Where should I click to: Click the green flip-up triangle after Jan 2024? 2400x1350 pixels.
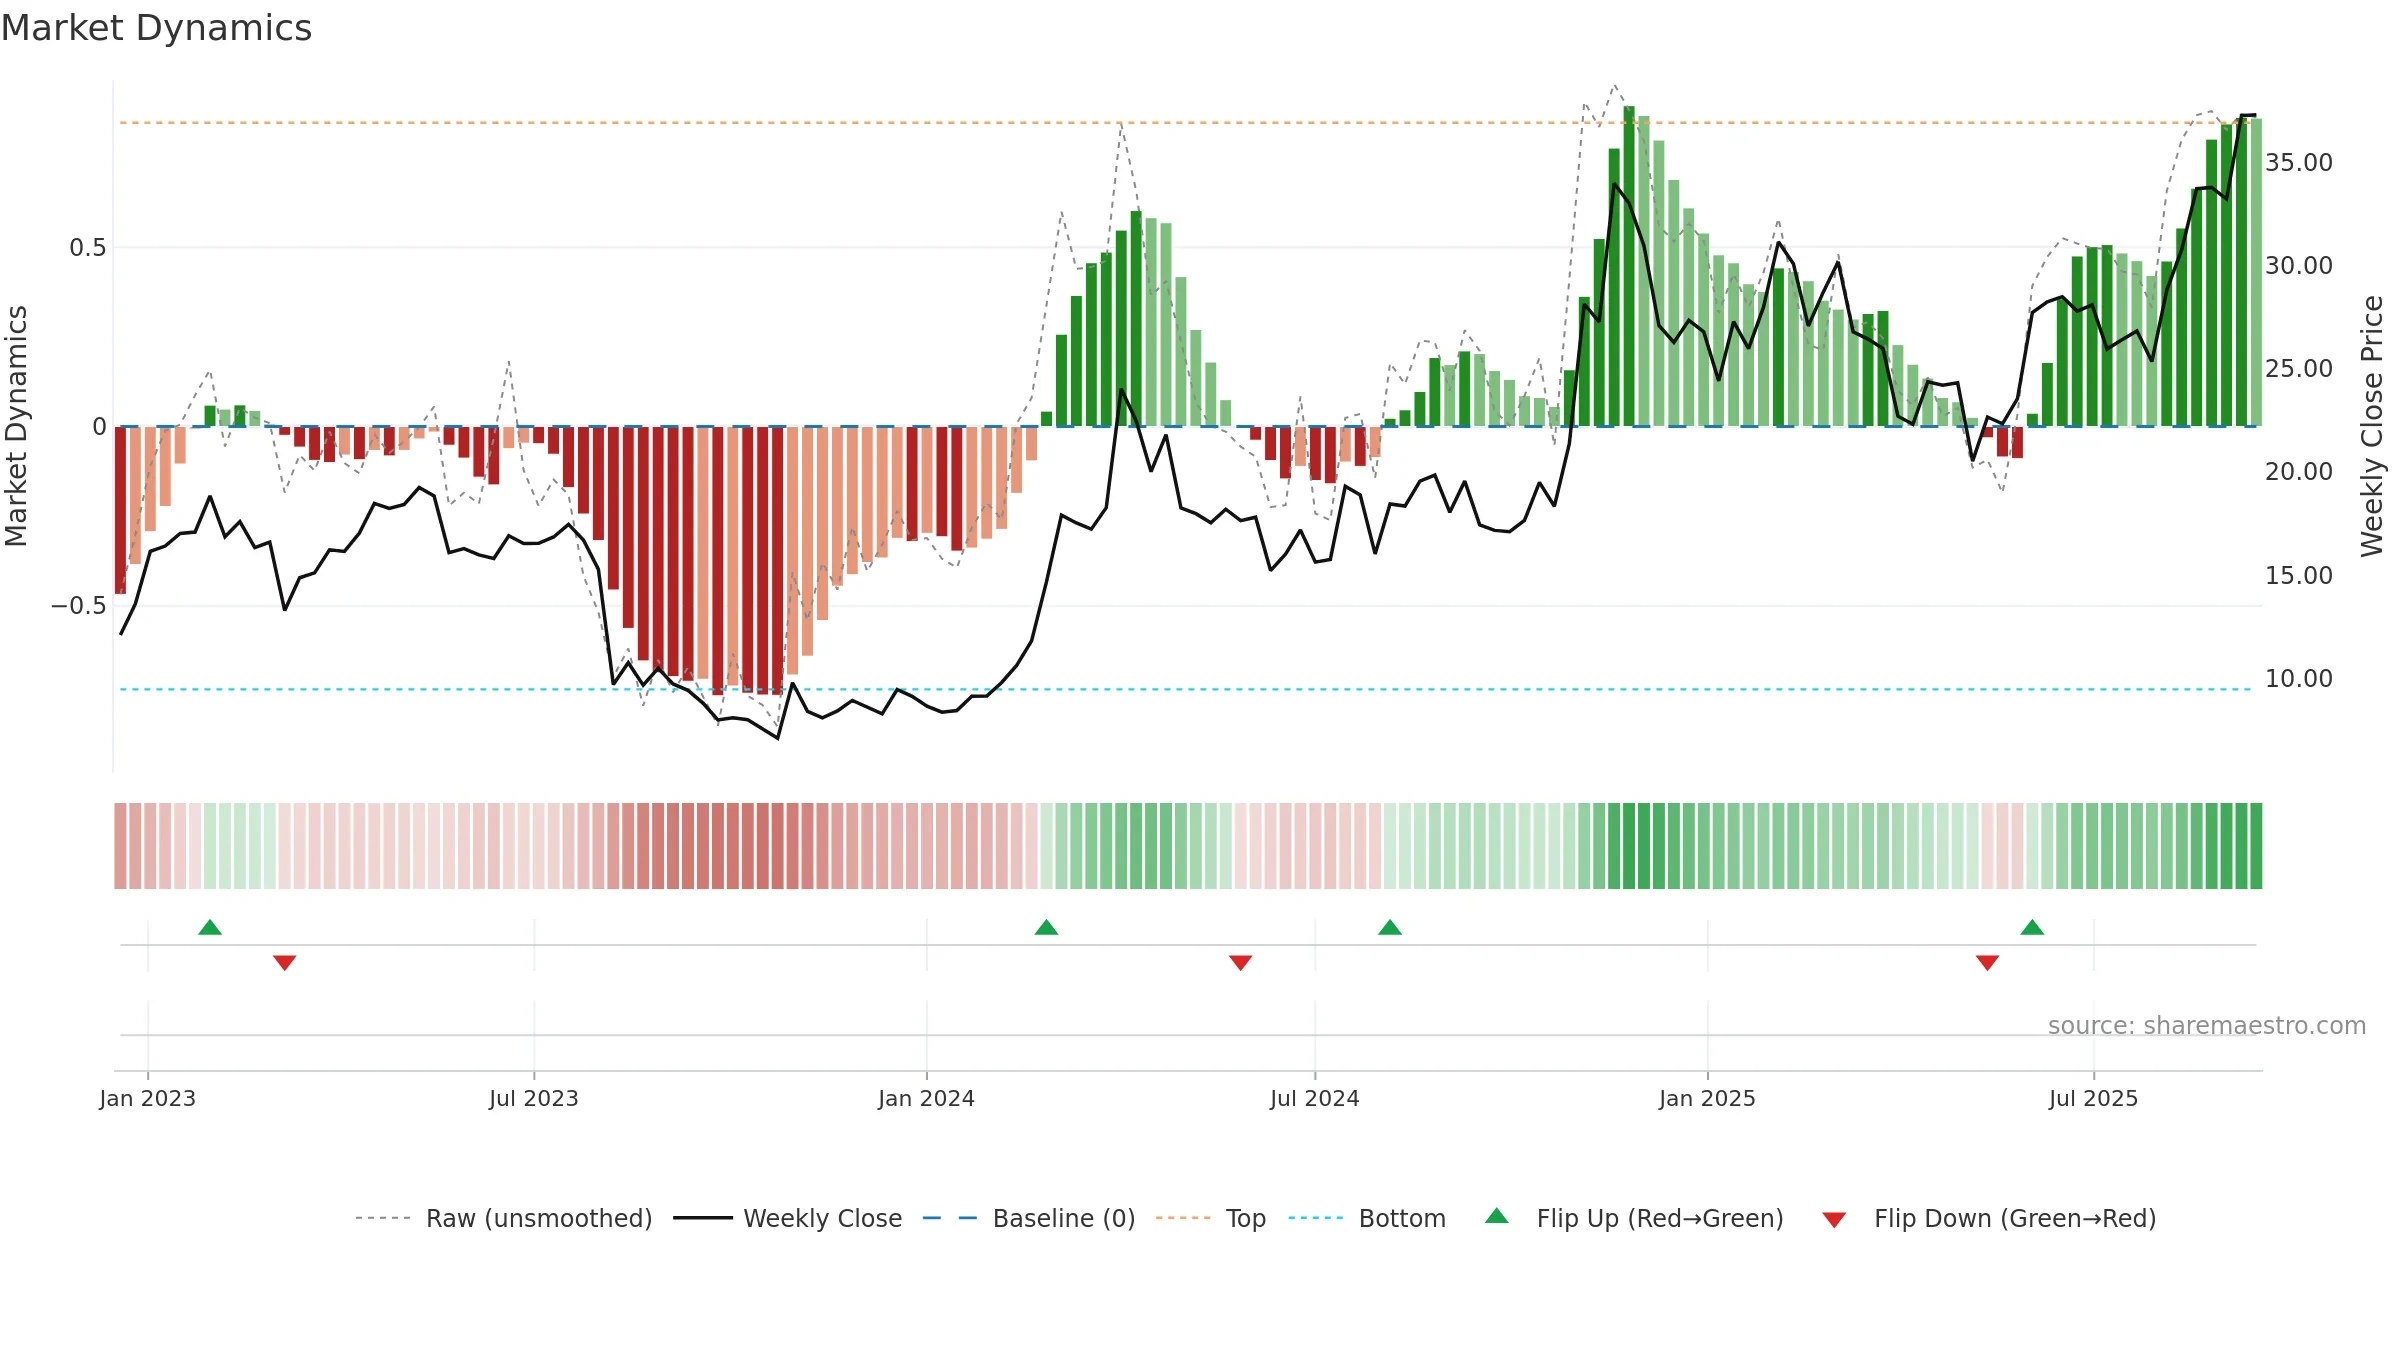point(1046,927)
